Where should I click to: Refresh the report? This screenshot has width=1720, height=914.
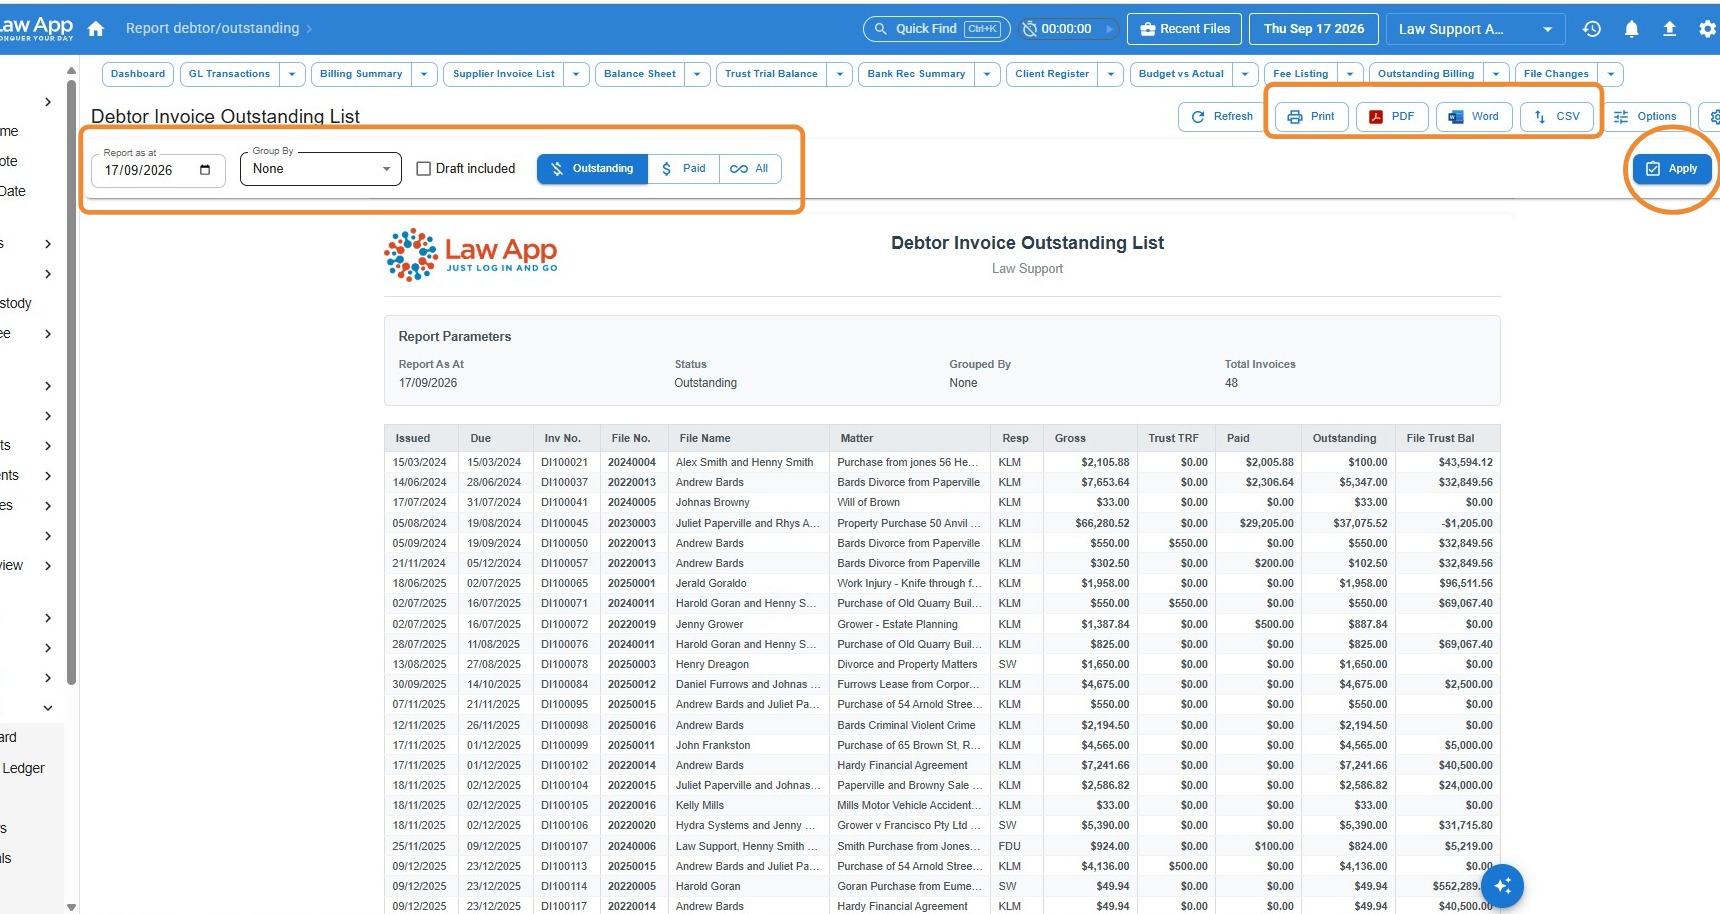1222,116
